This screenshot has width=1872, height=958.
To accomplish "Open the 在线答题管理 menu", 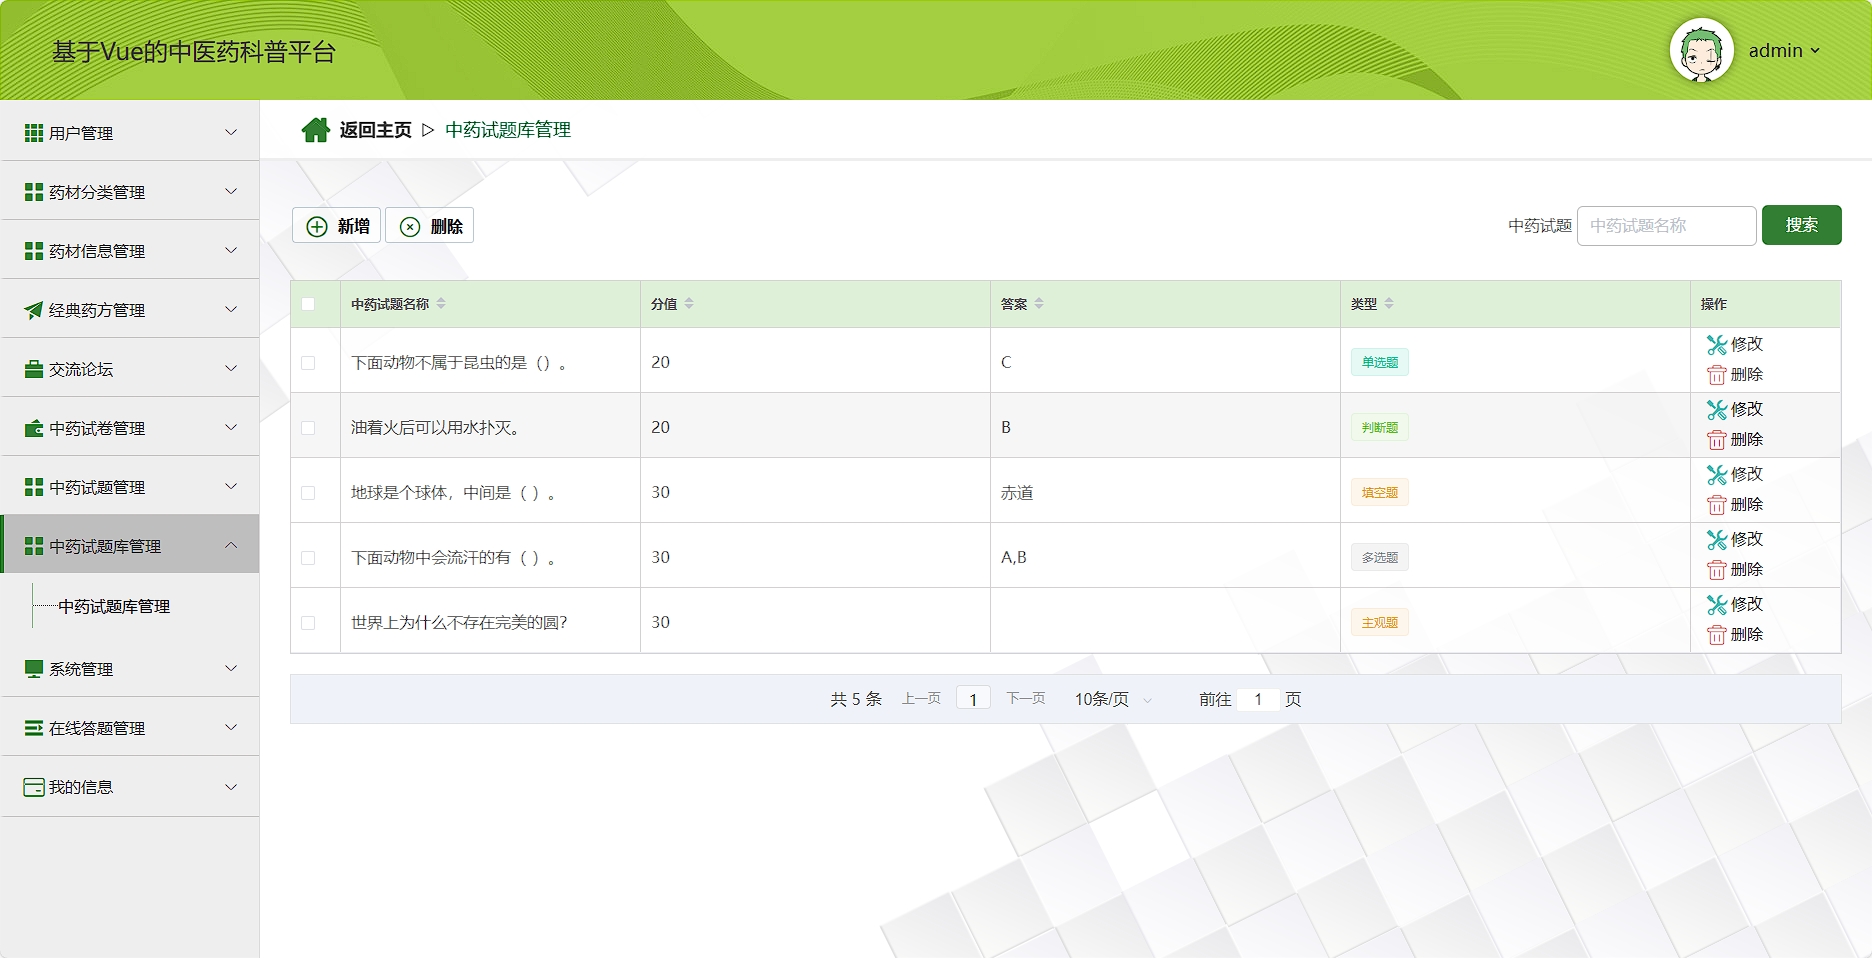I will tap(130, 728).
